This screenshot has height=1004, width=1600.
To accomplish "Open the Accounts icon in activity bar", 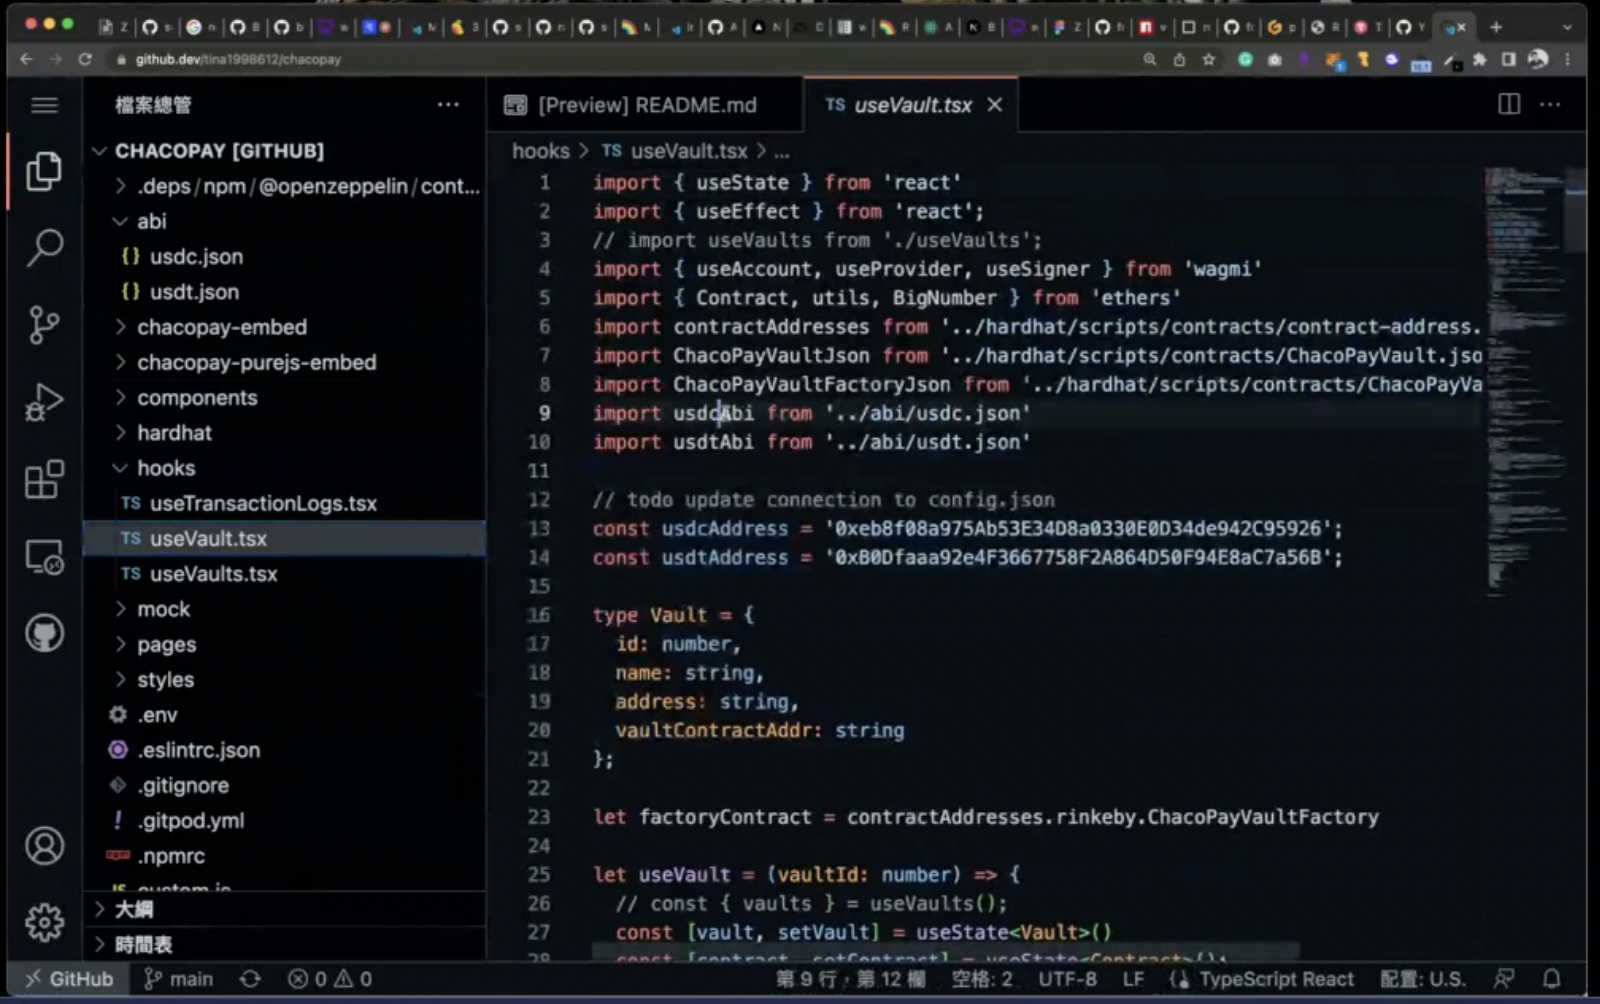I will click(x=44, y=846).
